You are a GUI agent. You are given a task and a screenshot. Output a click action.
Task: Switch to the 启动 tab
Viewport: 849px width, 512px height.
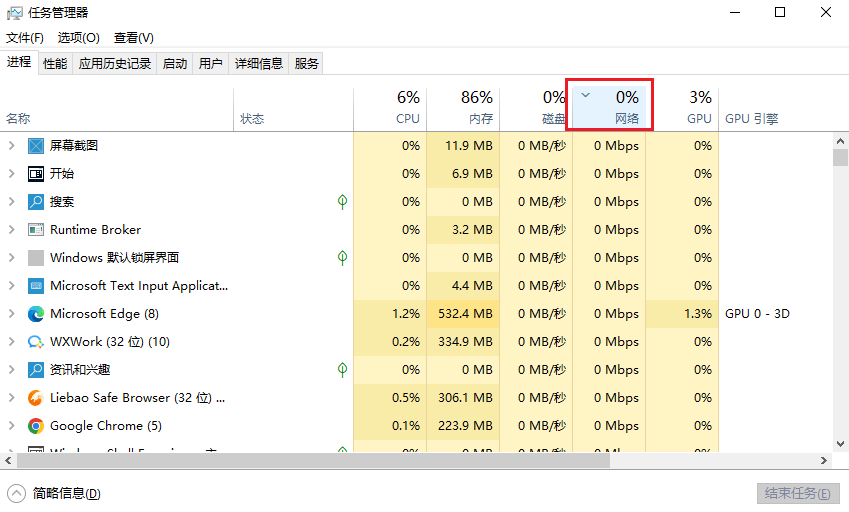(x=175, y=64)
